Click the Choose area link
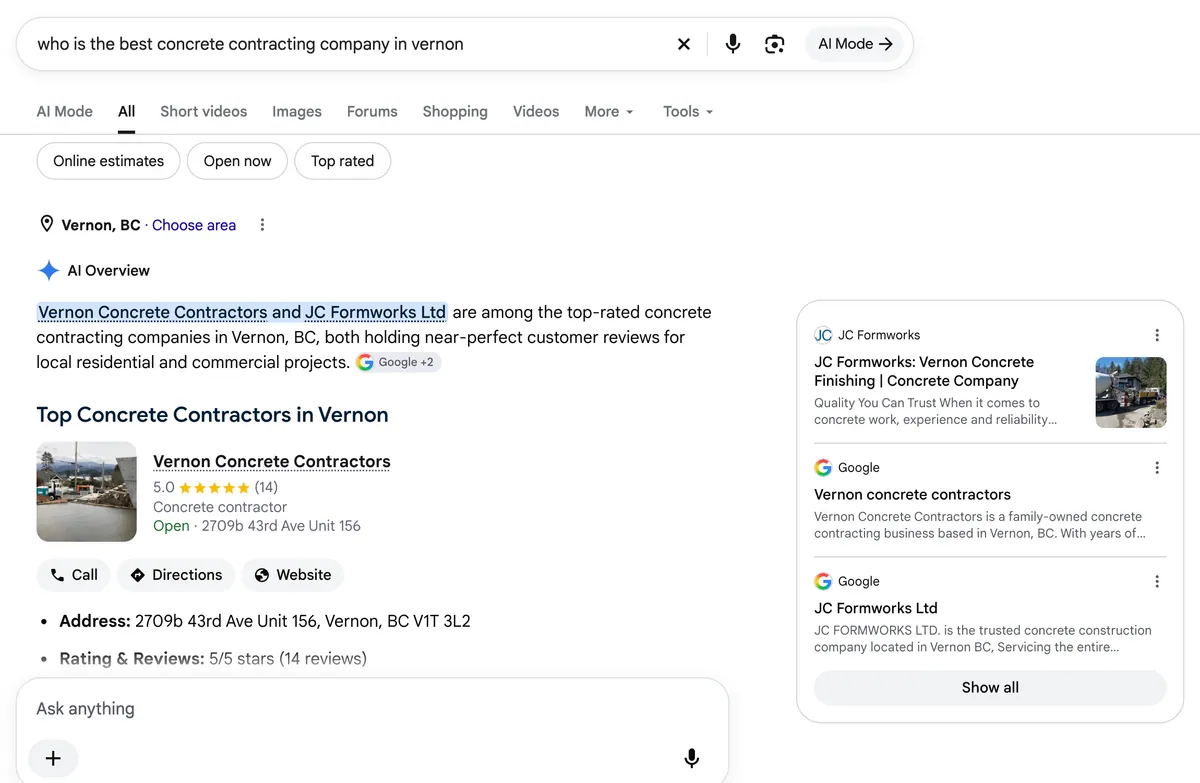The width and height of the screenshot is (1200, 783). tap(194, 225)
